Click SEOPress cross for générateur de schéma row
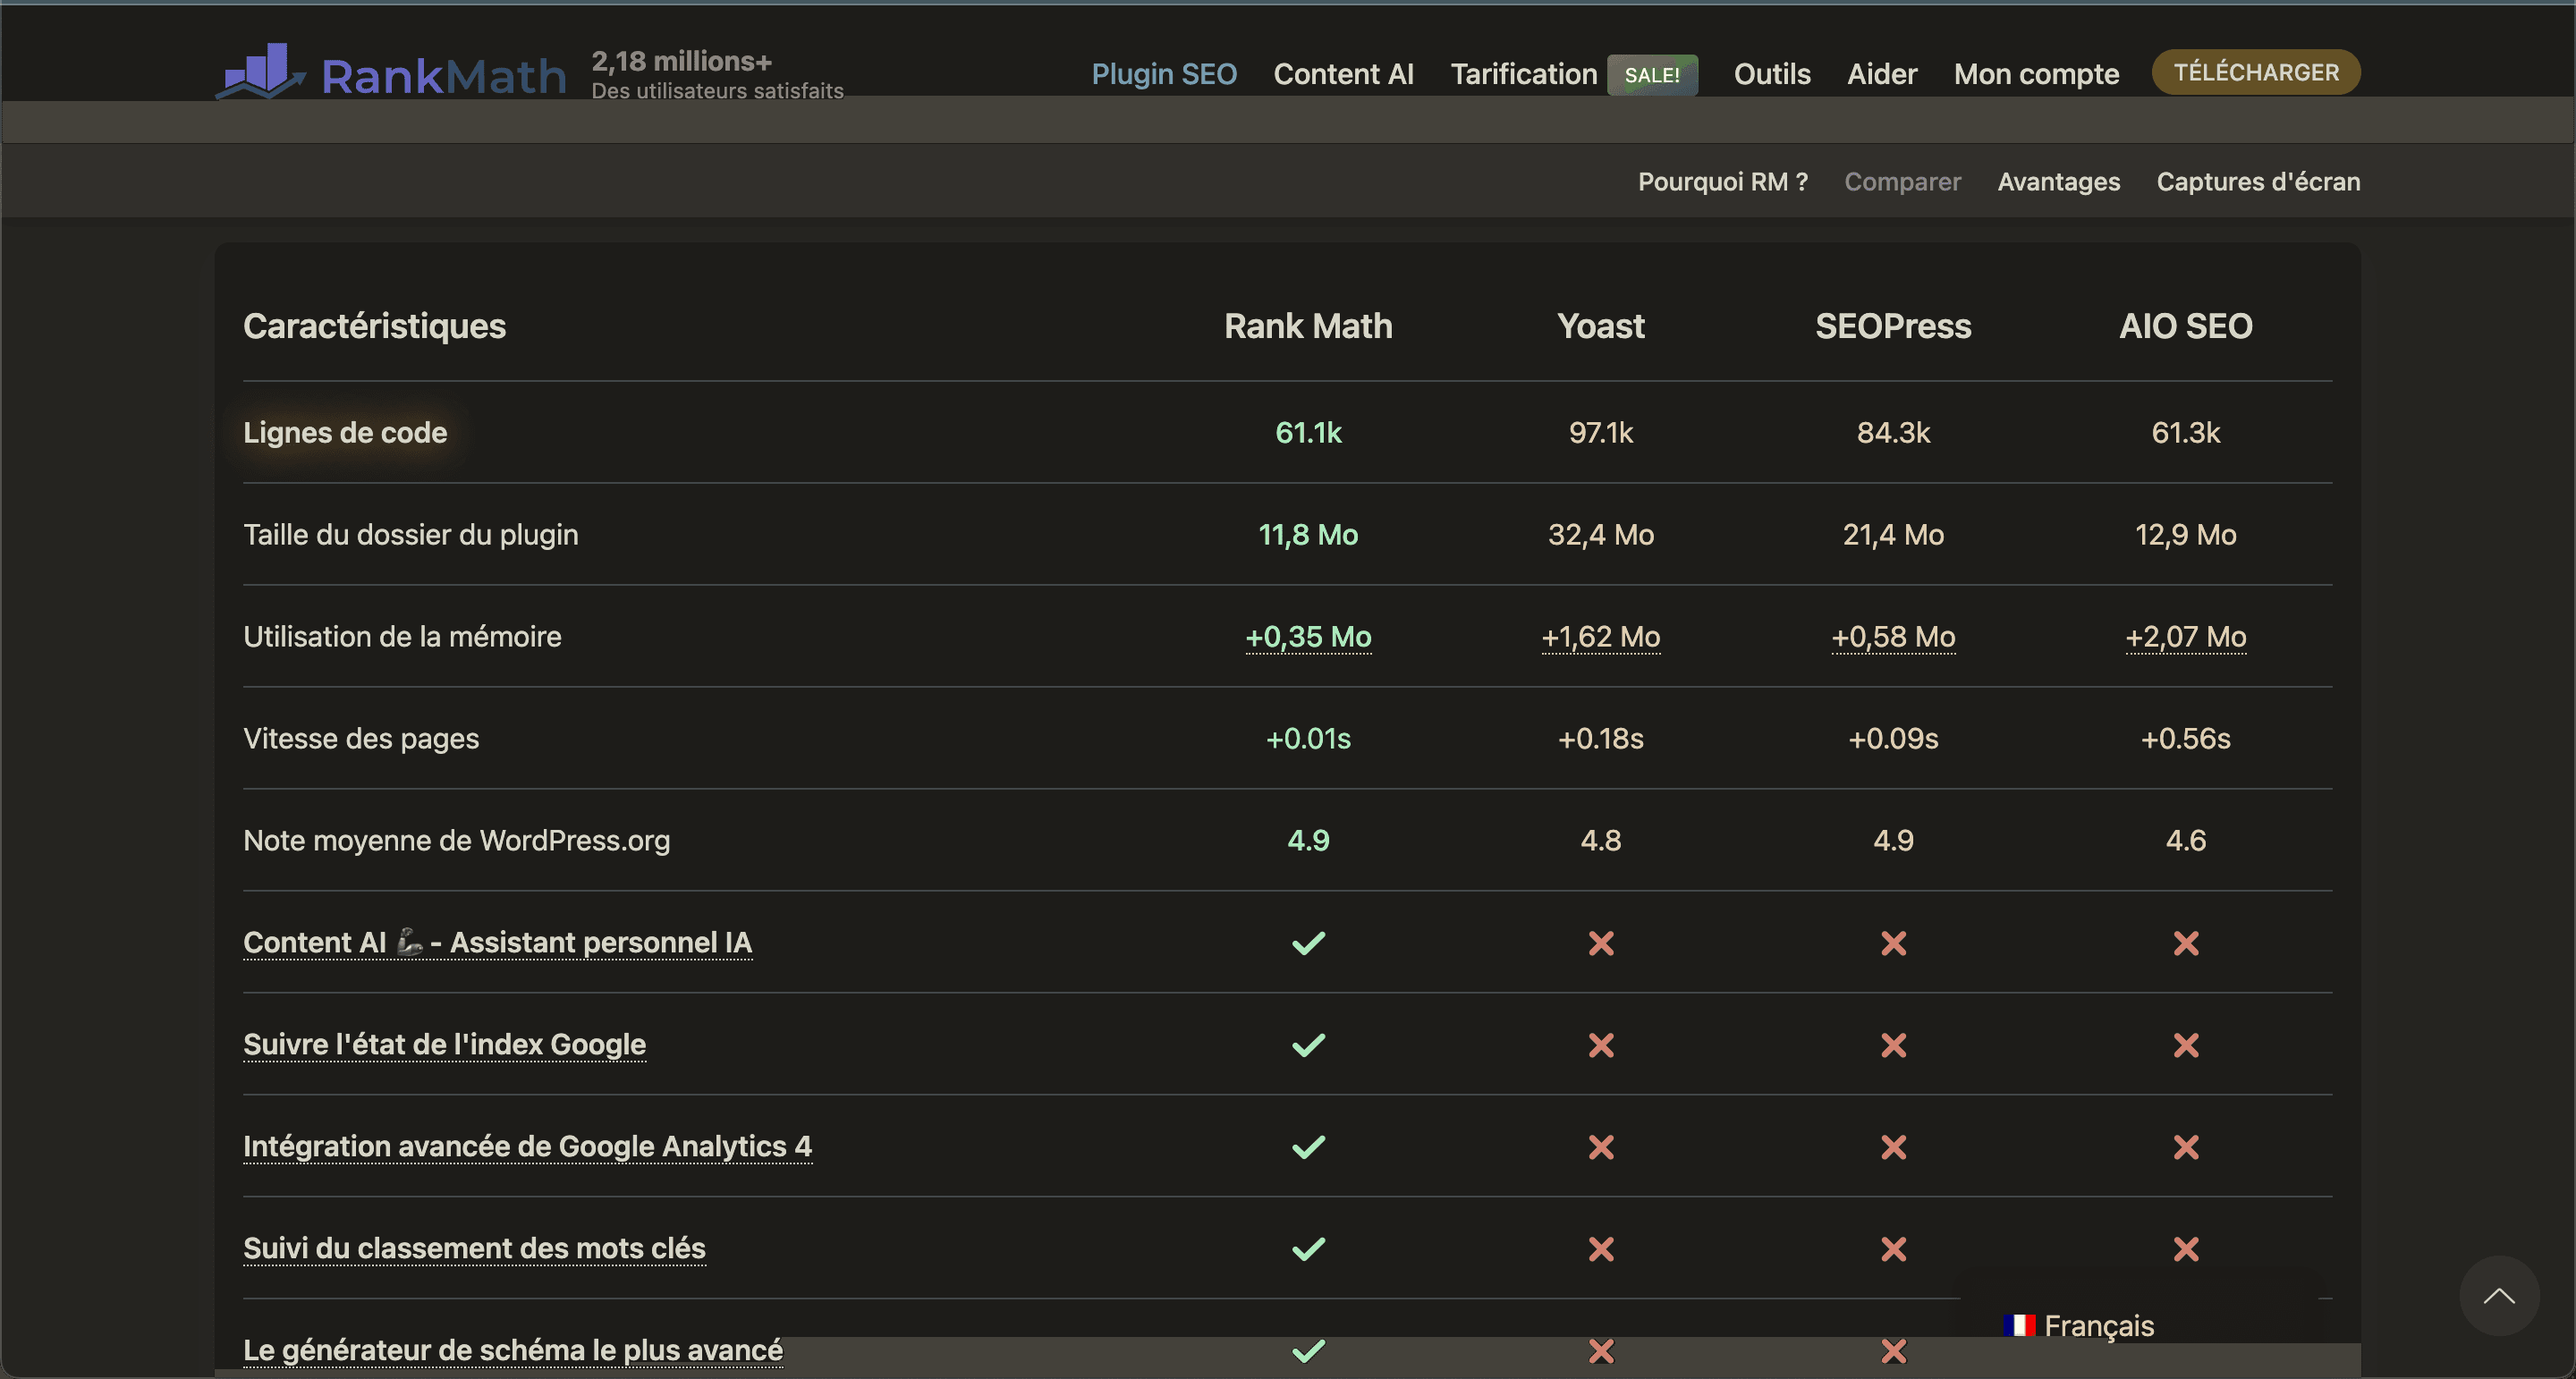The width and height of the screenshot is (2576, 1379). pos(1893,1351)
